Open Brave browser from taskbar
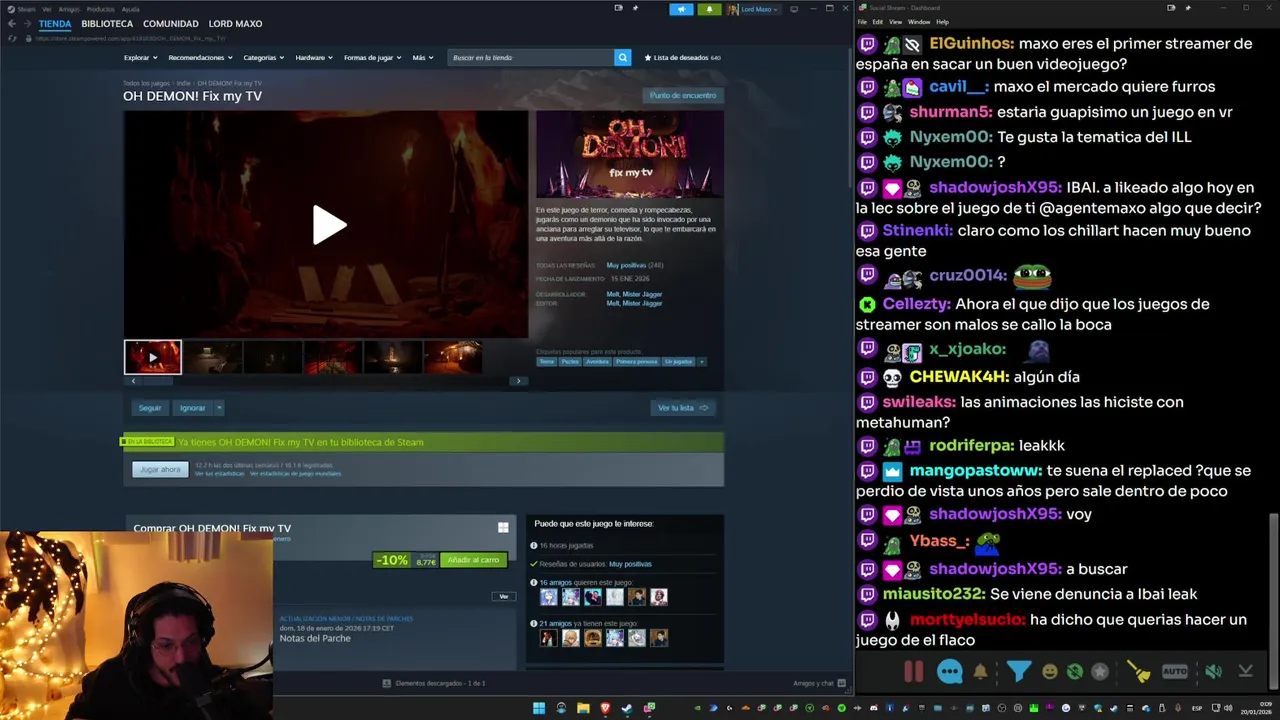 click(x=605, y=709)
